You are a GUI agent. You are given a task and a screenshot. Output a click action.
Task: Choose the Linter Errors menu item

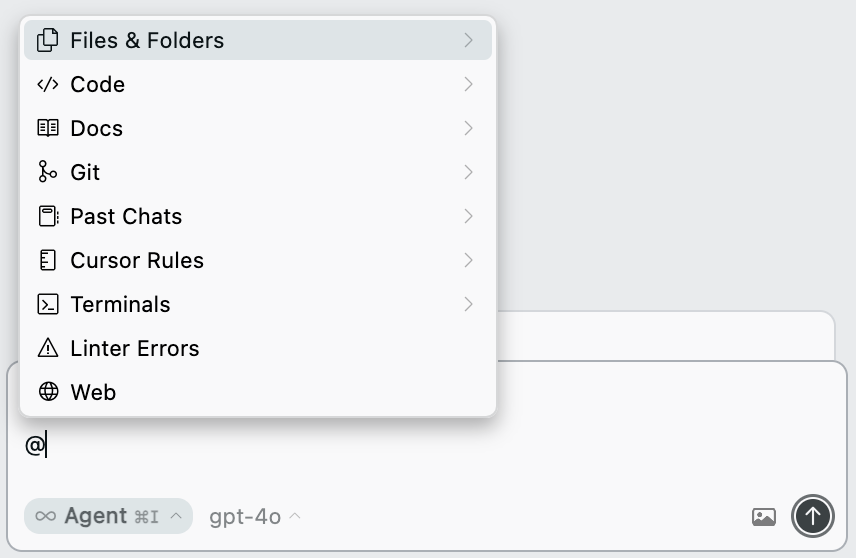(135, 349)
